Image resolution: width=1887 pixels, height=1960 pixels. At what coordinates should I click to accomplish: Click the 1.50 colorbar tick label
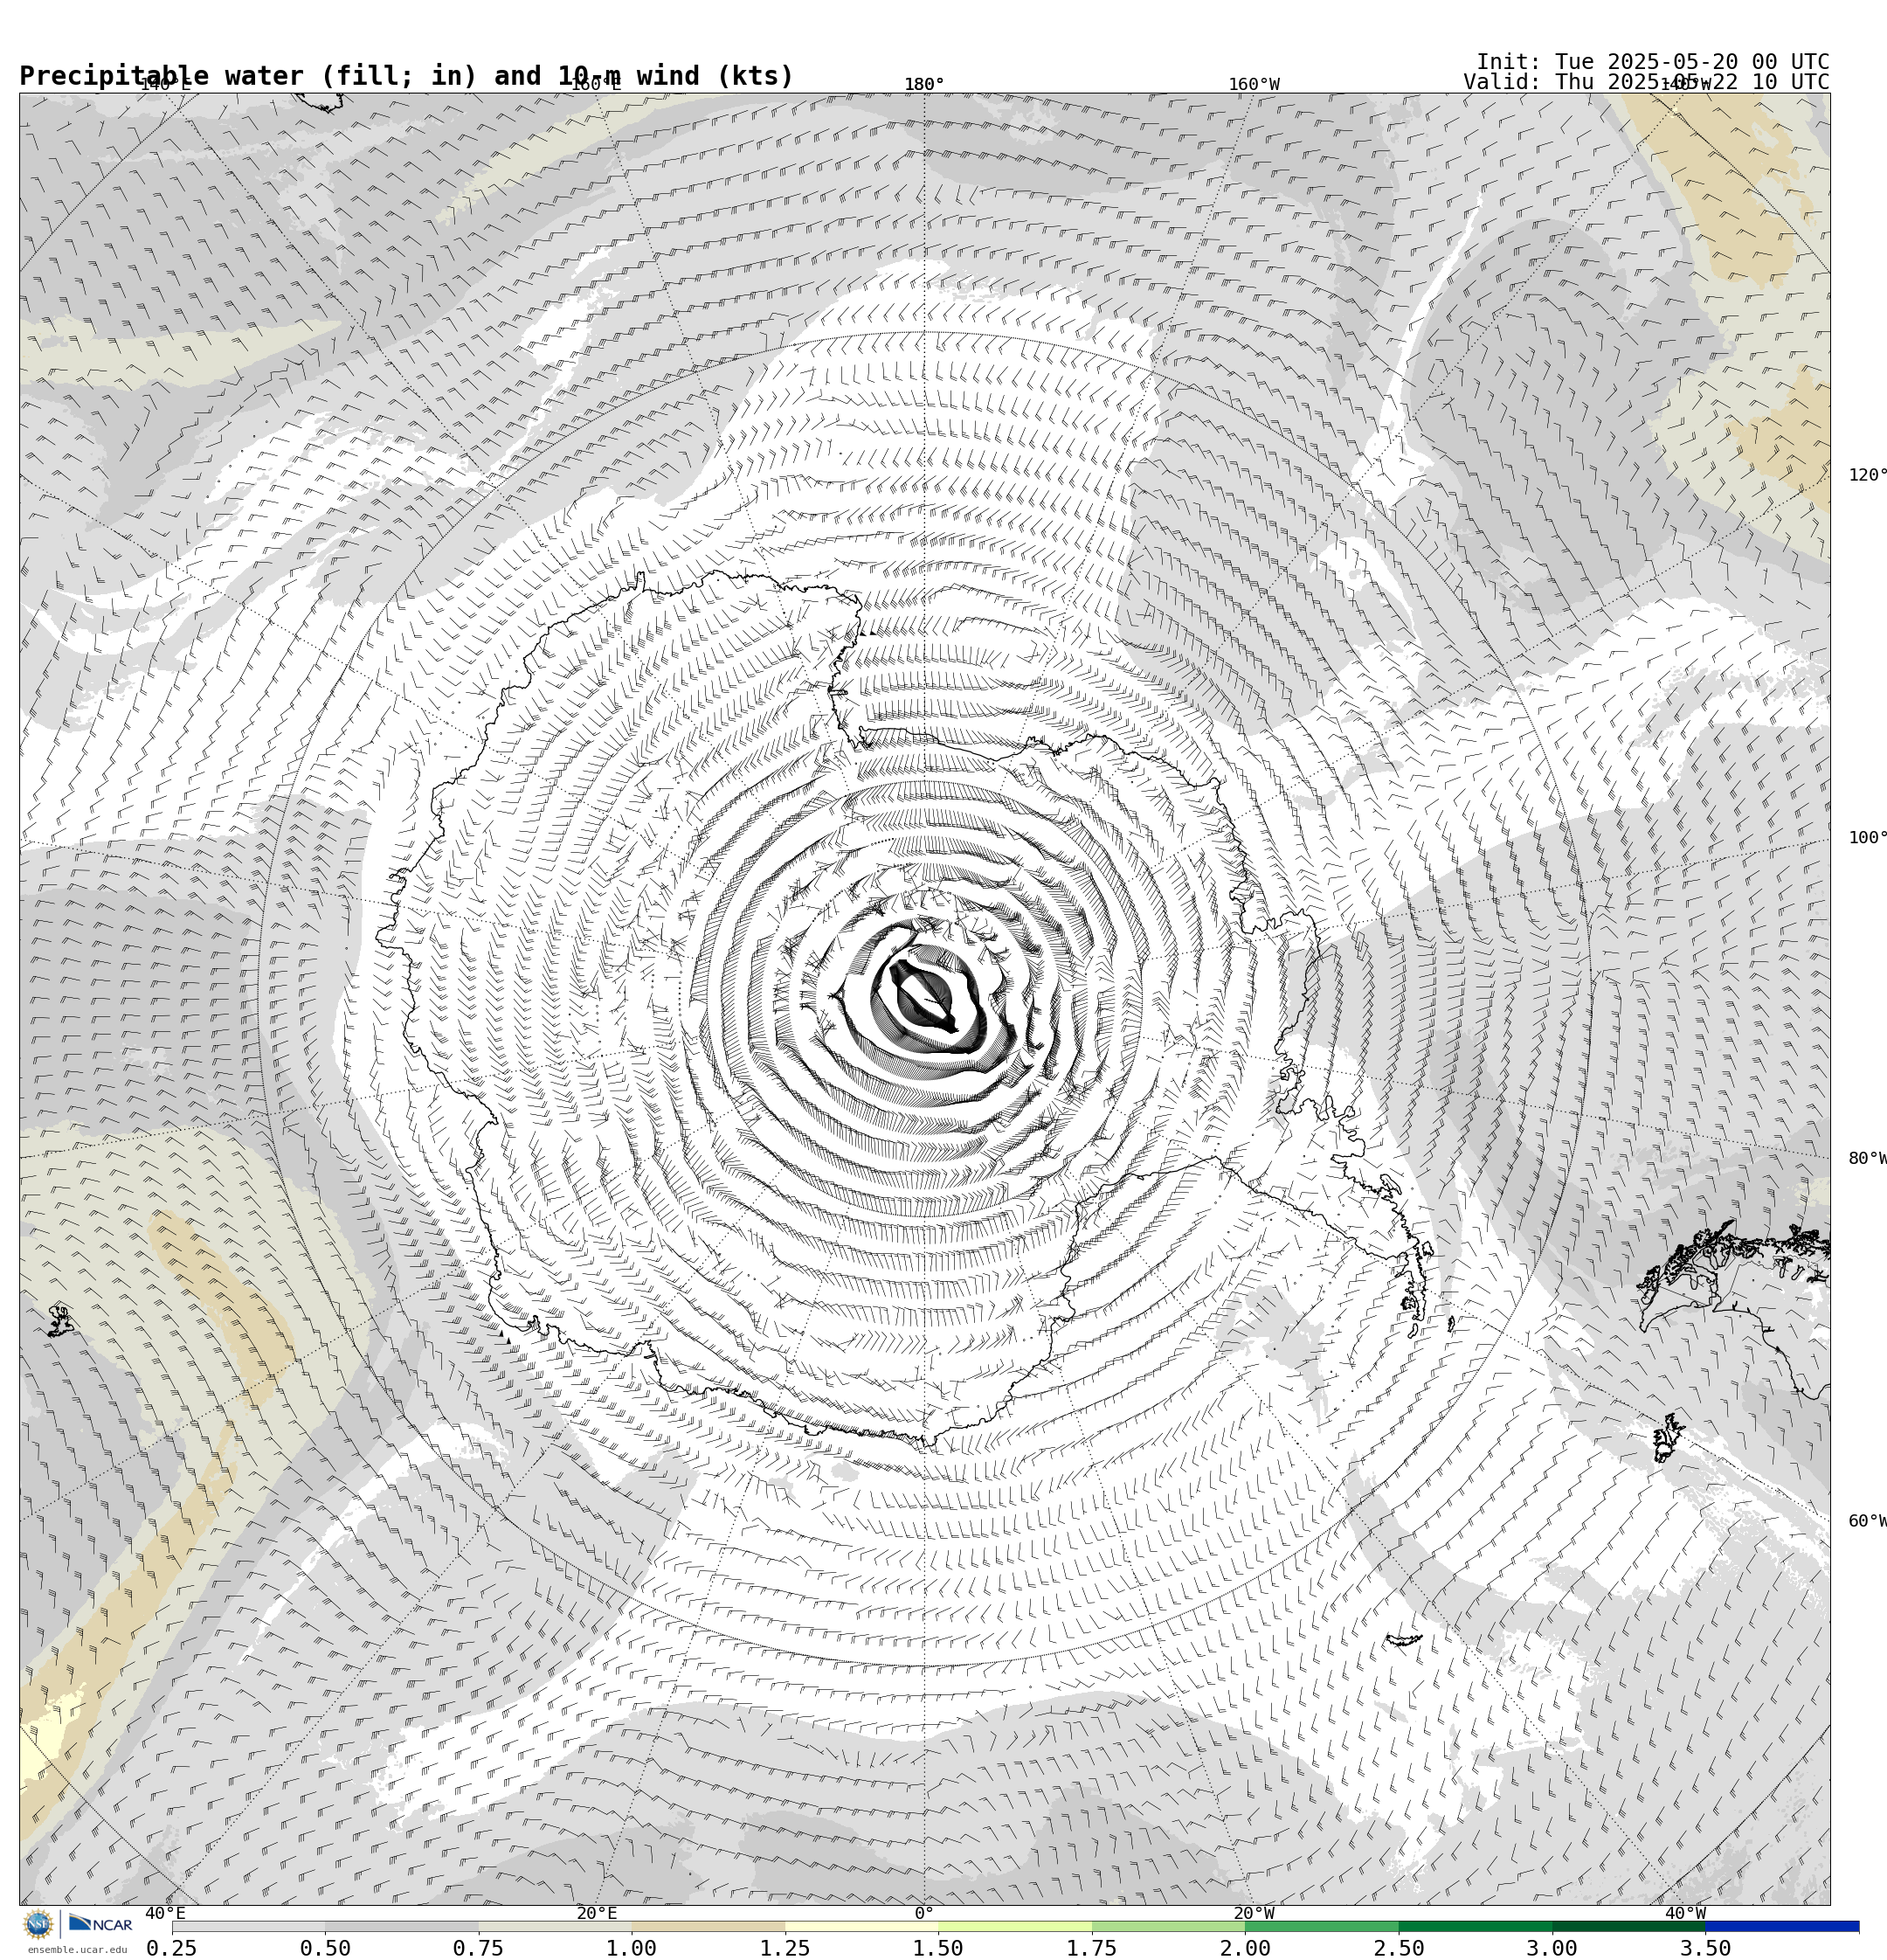(x=939, y=1948)
